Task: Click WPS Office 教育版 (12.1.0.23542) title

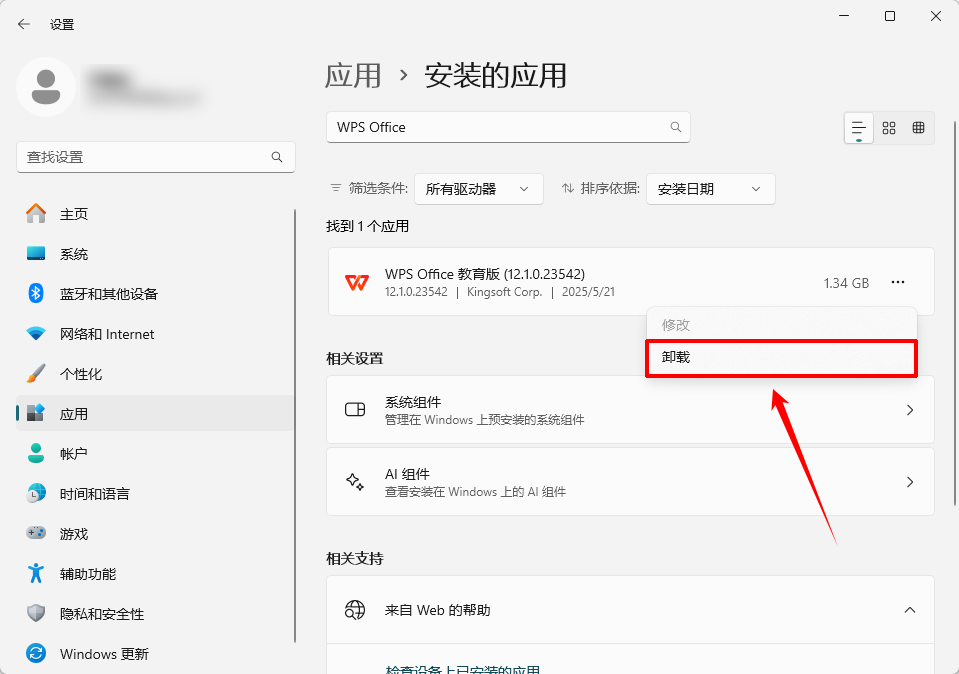Action: click(x=484, y=274)
